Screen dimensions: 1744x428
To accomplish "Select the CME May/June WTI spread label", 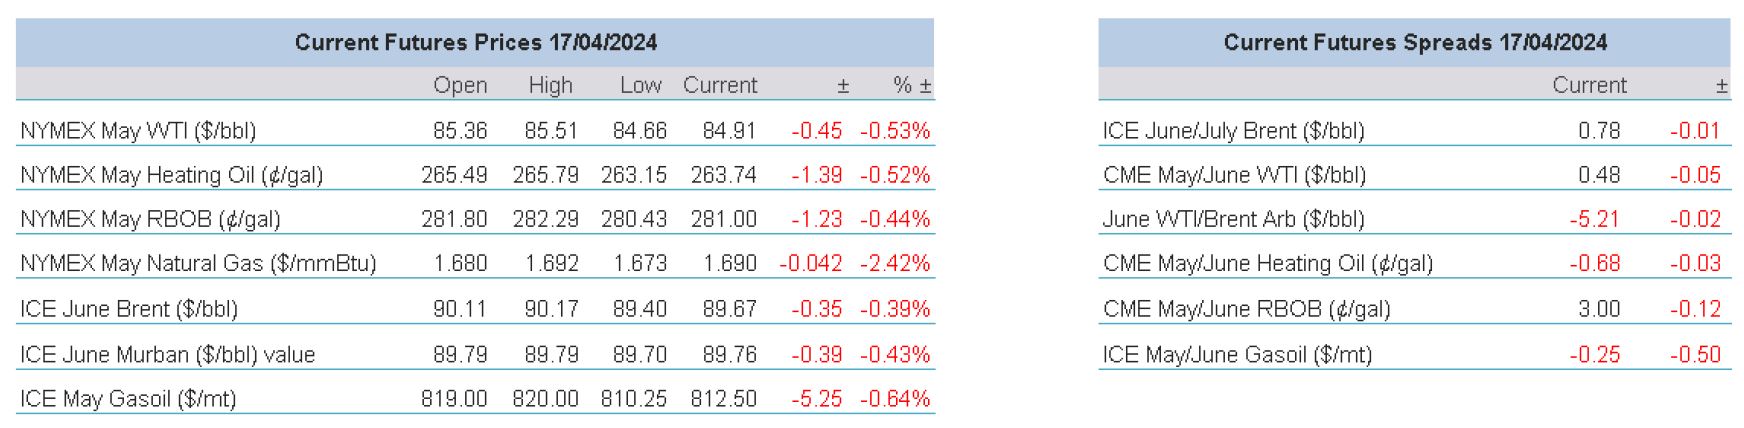I will tap(1234, 175).
